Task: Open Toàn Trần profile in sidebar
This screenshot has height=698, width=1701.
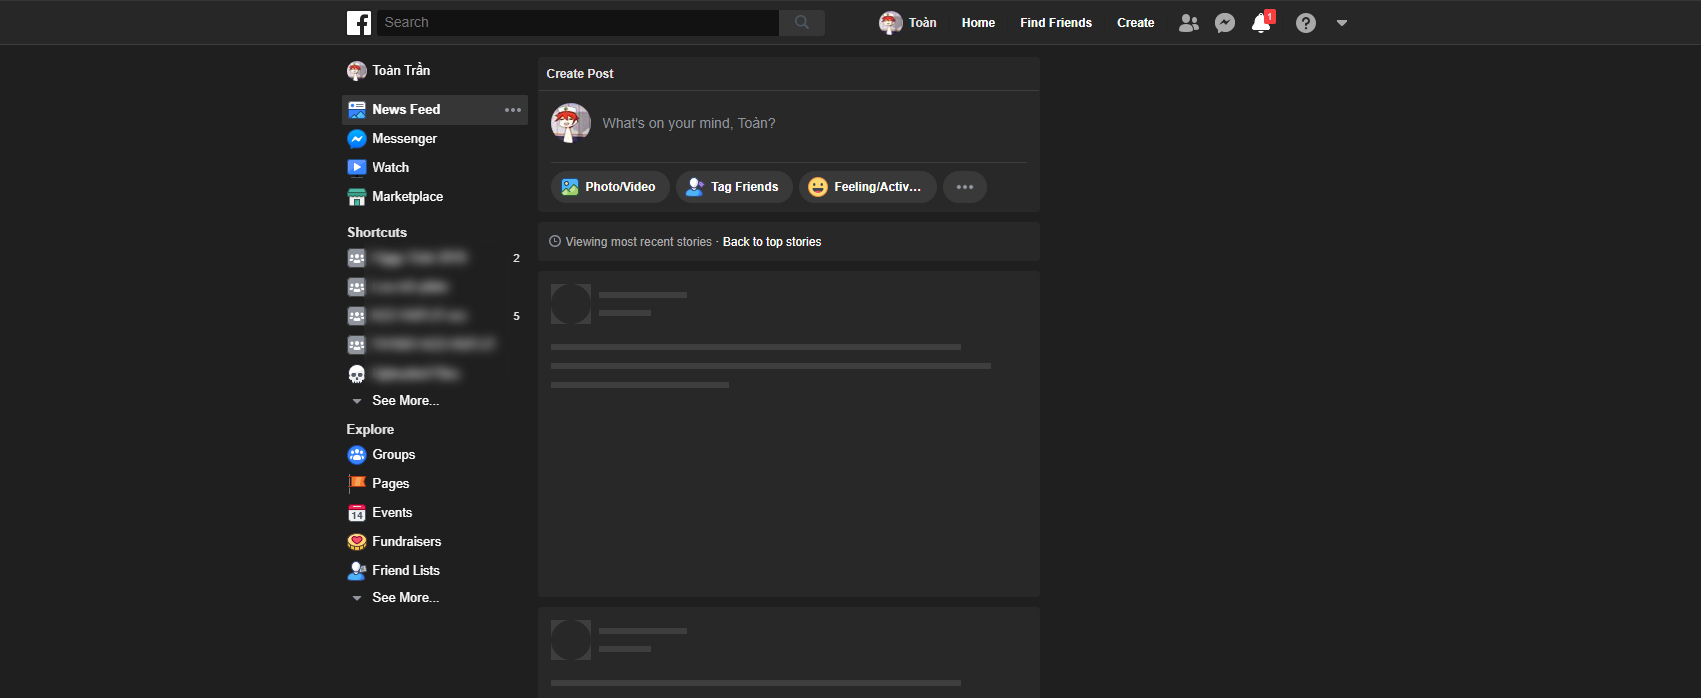Action: (x=389, y=70)
